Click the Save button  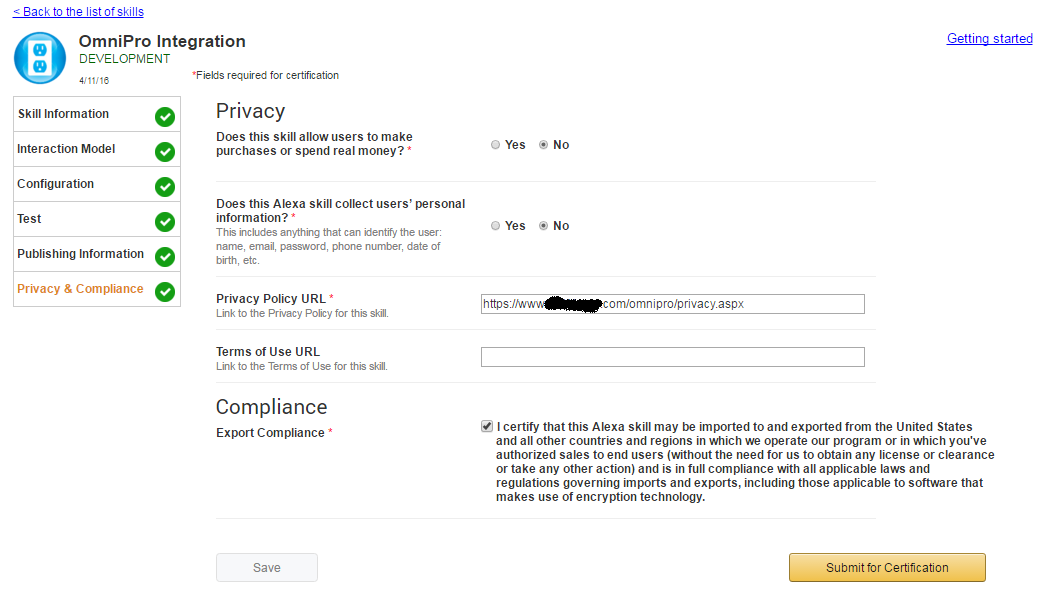click(x=266, y=567)
